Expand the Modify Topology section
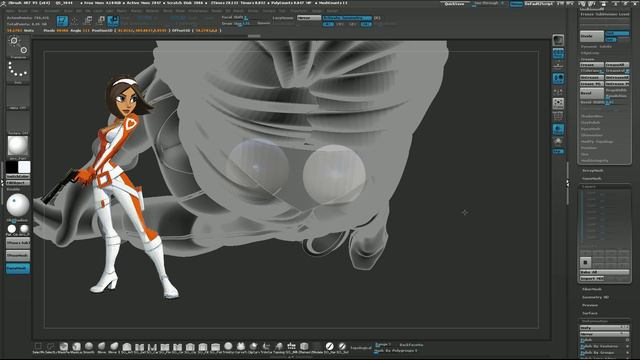This screenshot has height=360, width=640. tap(597, 142)
